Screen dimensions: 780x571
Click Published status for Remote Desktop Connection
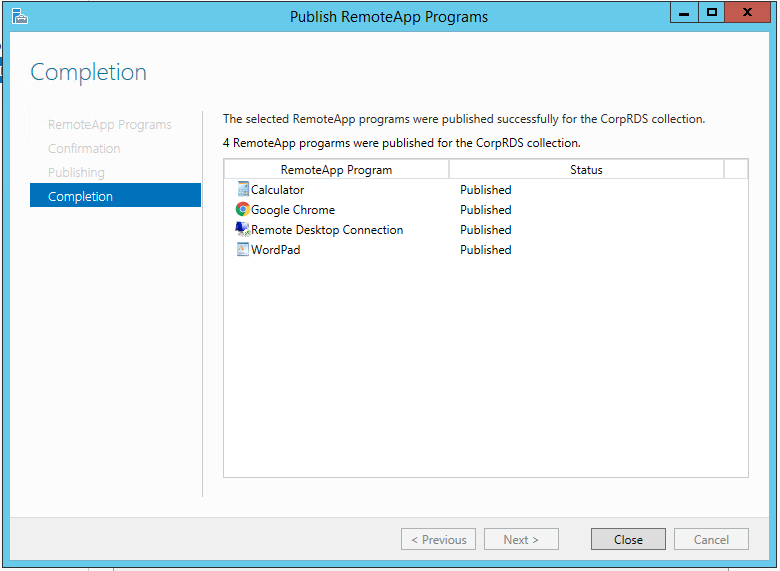pyautogui.click(x=486, y=230)
